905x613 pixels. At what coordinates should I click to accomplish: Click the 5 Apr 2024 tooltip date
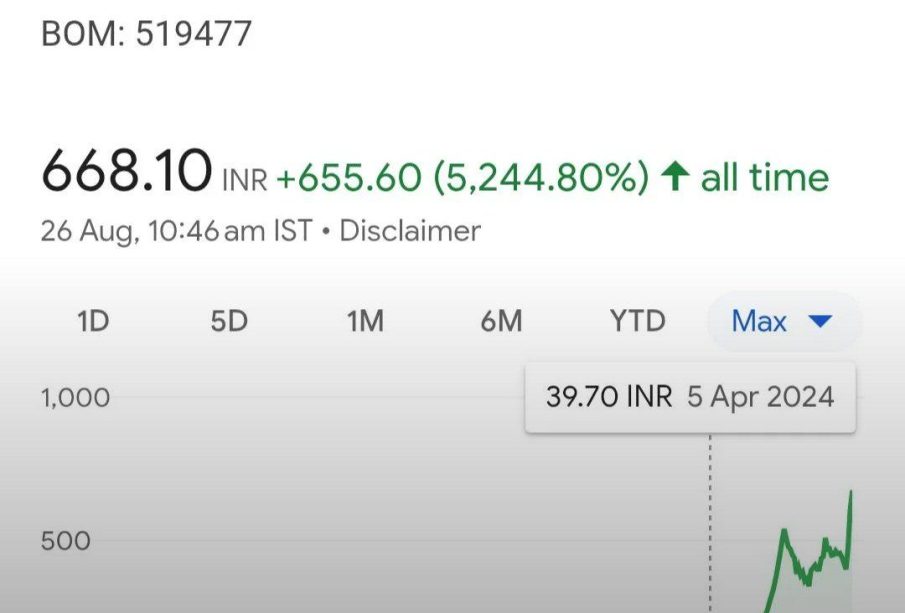(760, 397)
